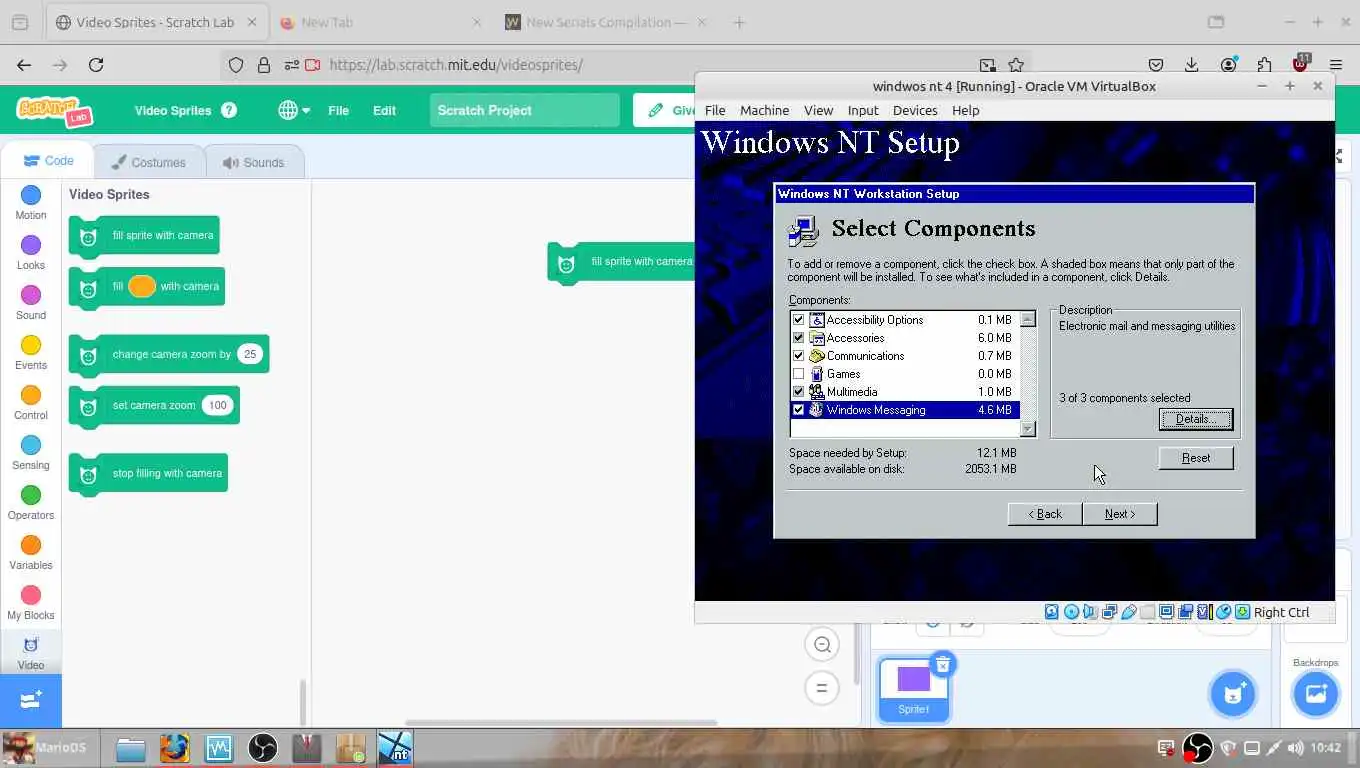Open the language globe dropdown
1360x768 pixels.
[x=294, y=110]
